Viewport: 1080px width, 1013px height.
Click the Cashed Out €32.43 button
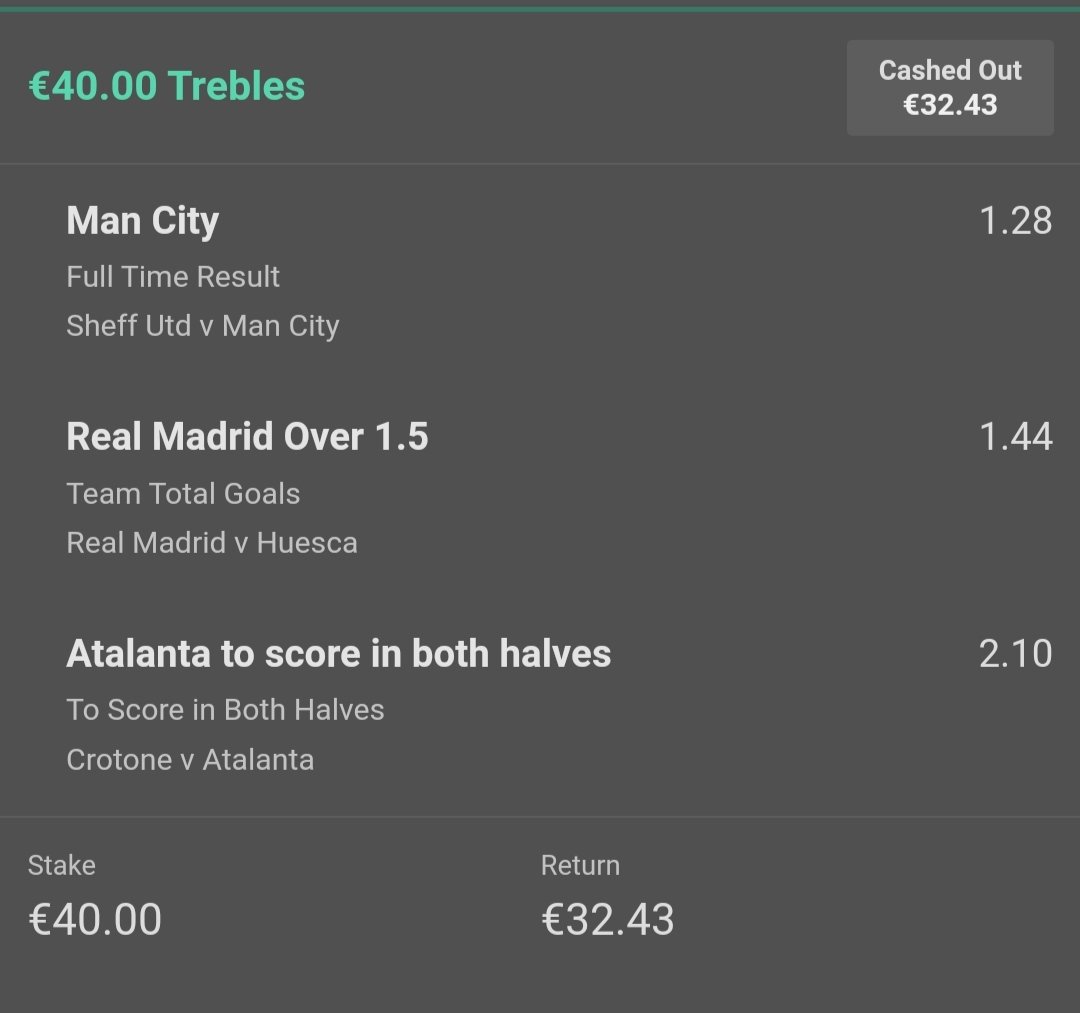950,87
